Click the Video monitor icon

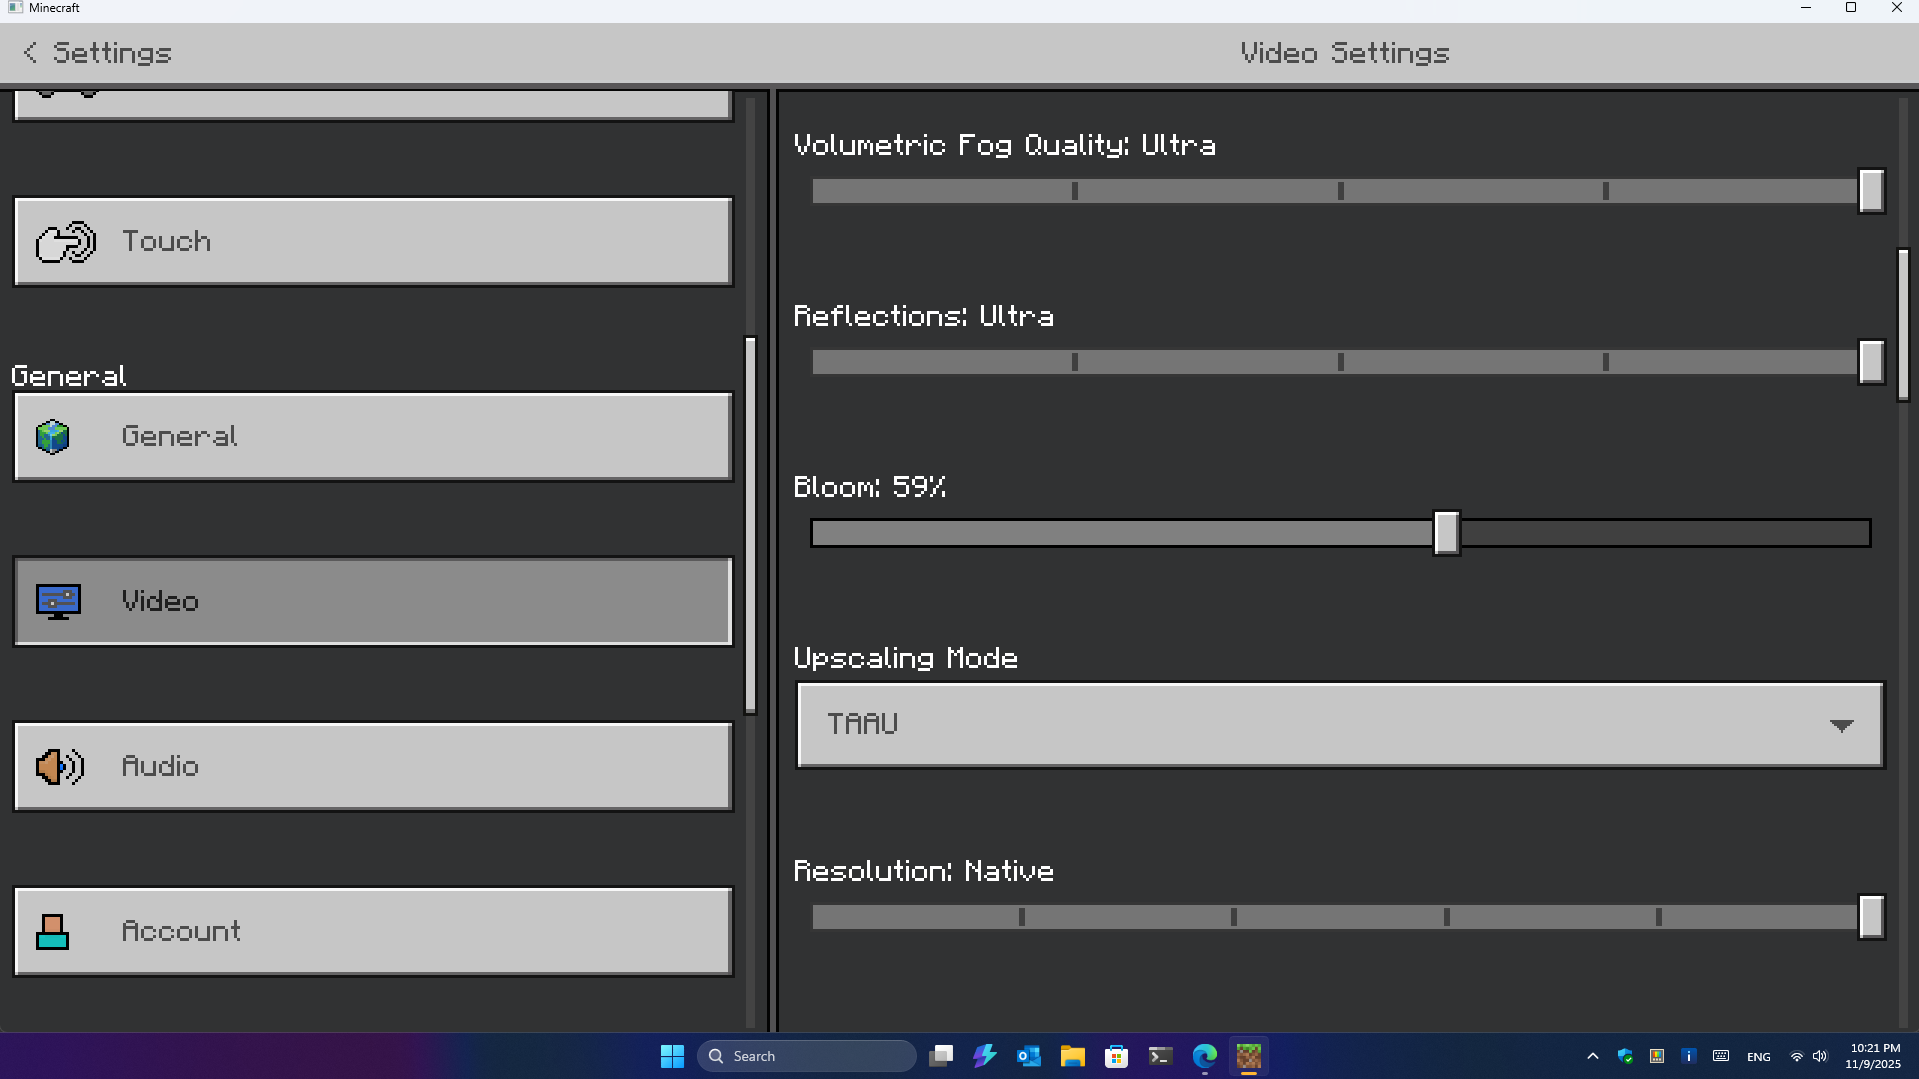click(58, 602)
